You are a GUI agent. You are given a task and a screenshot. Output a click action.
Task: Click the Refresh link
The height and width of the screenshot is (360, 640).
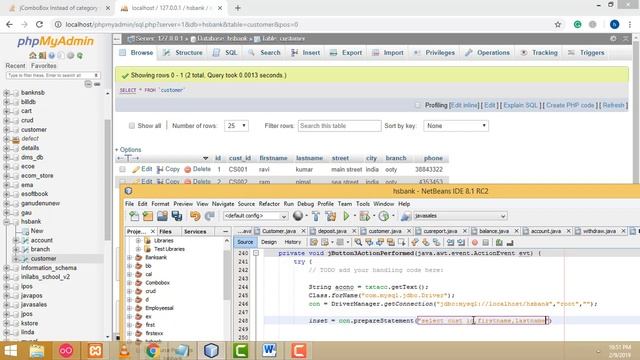(613, 105)
